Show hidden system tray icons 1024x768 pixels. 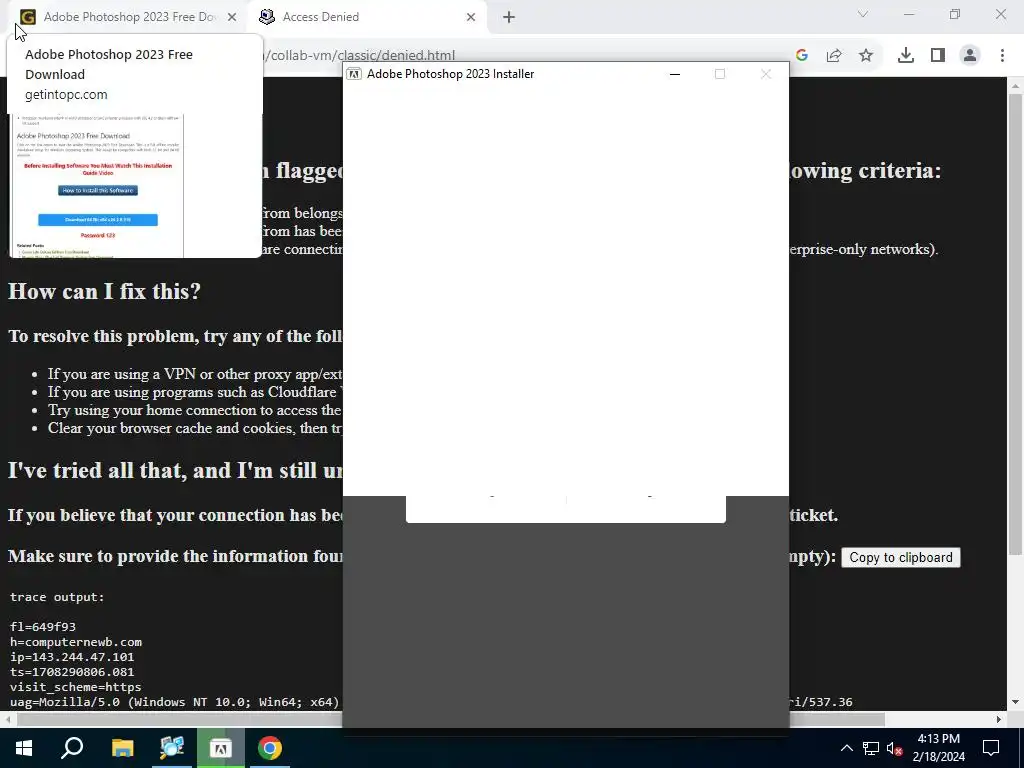846,748
